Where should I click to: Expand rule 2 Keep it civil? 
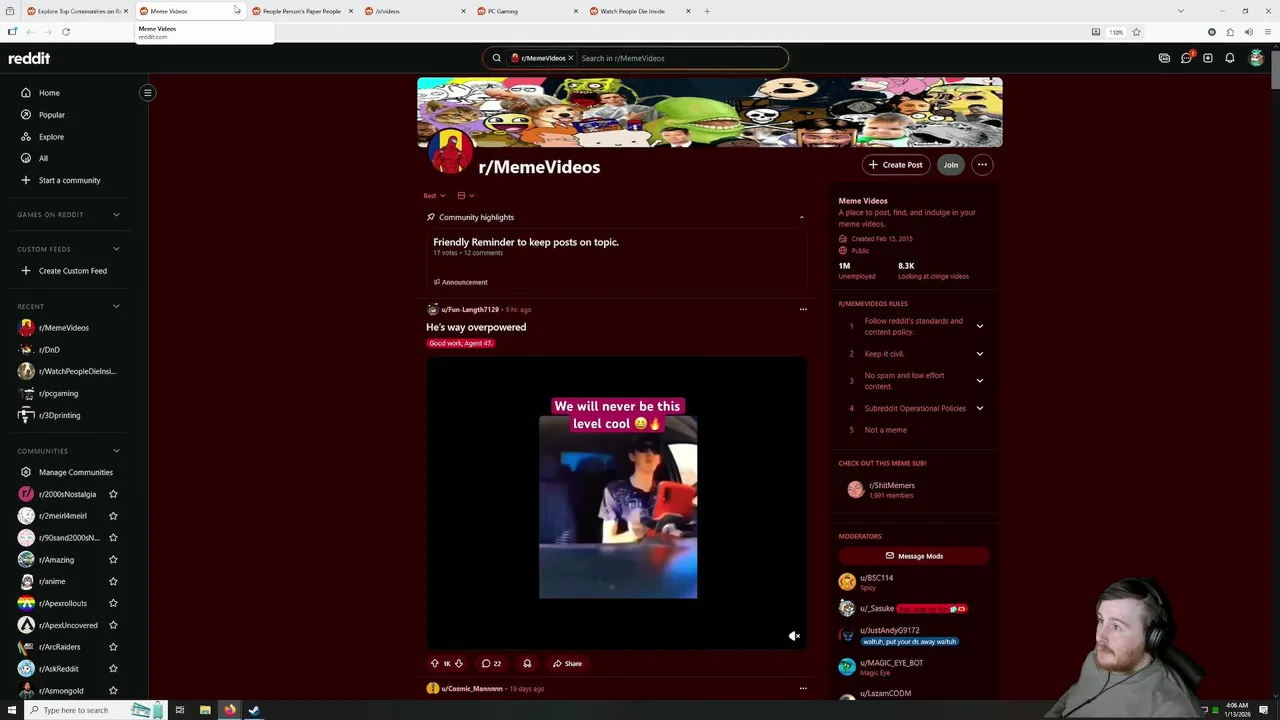click(979, 354)
